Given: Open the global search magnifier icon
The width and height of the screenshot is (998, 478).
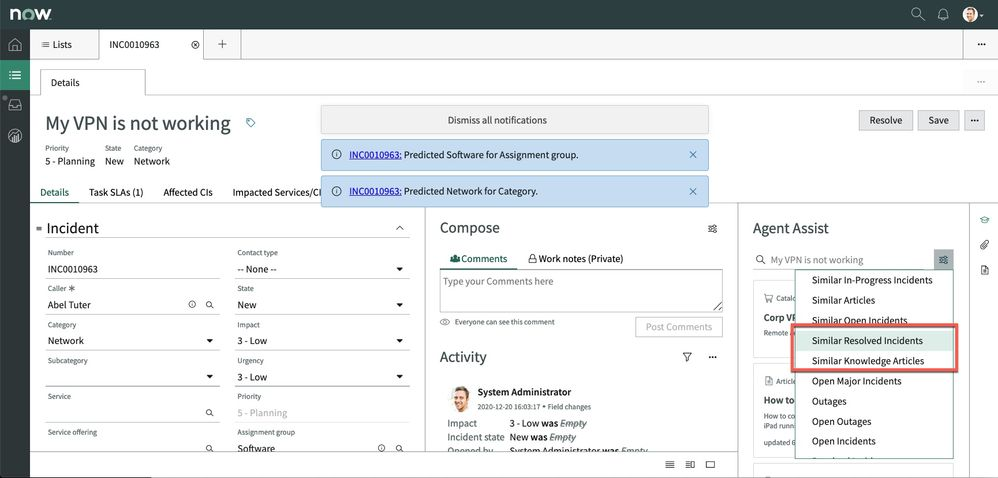Looking at the screenshot, I should (x=917, y=14).
